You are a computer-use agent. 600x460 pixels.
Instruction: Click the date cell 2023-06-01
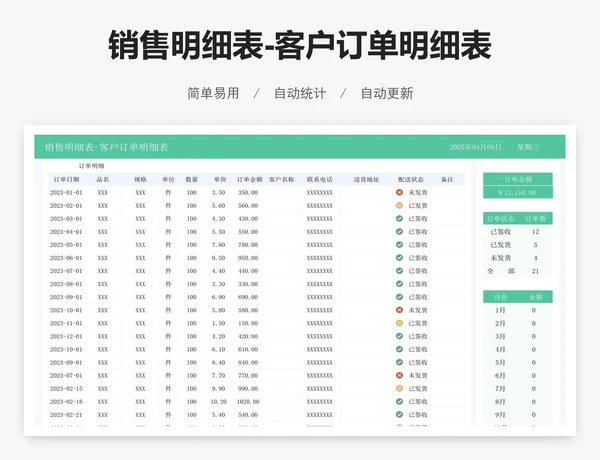point(66,258)
